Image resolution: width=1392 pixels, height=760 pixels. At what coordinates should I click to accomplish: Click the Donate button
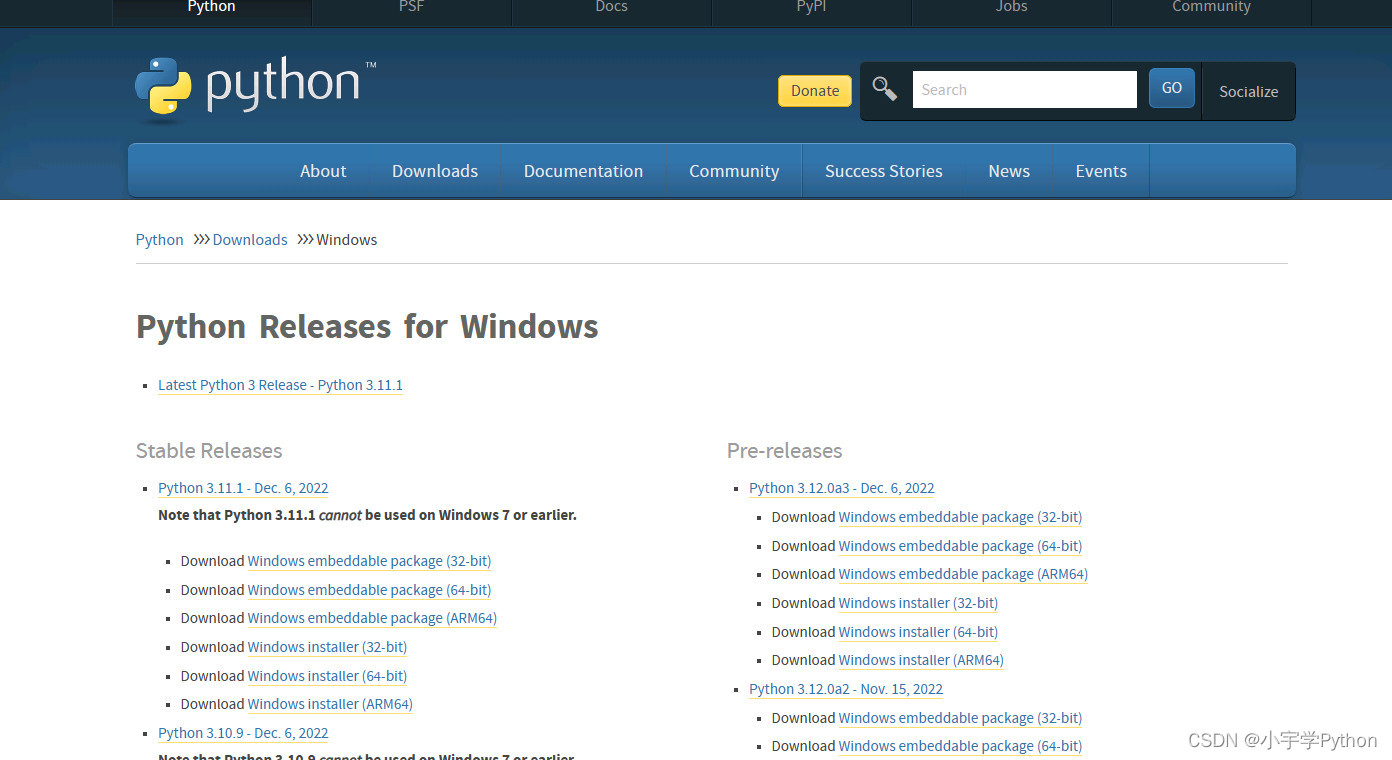pos(815,91)
